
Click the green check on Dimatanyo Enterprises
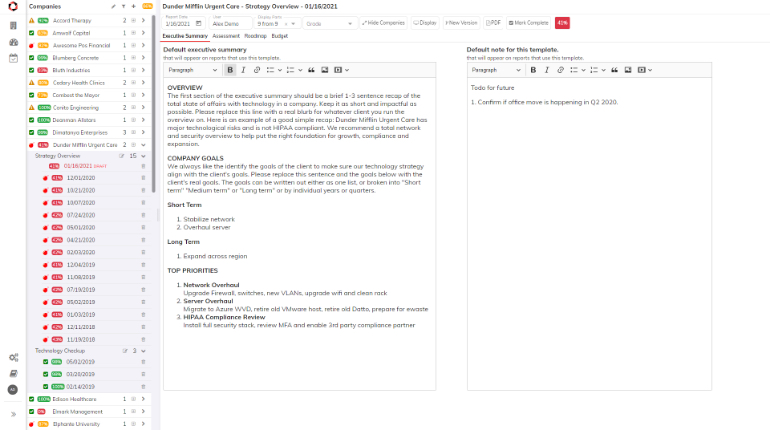point(31,133)
